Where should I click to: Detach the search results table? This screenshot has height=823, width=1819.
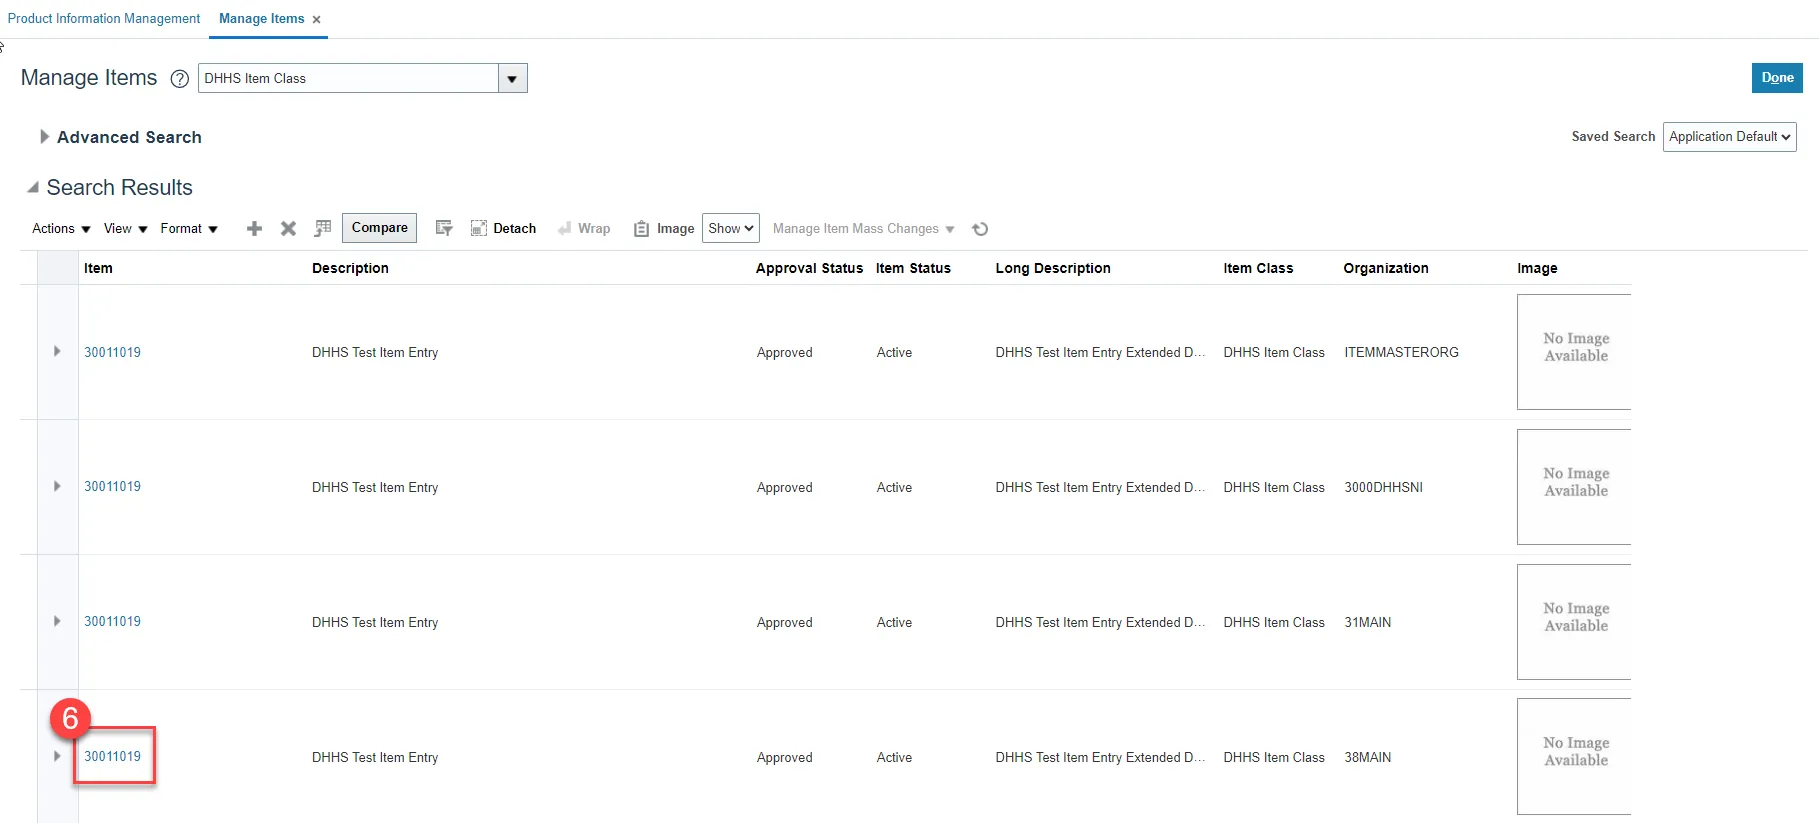point(504,229)
